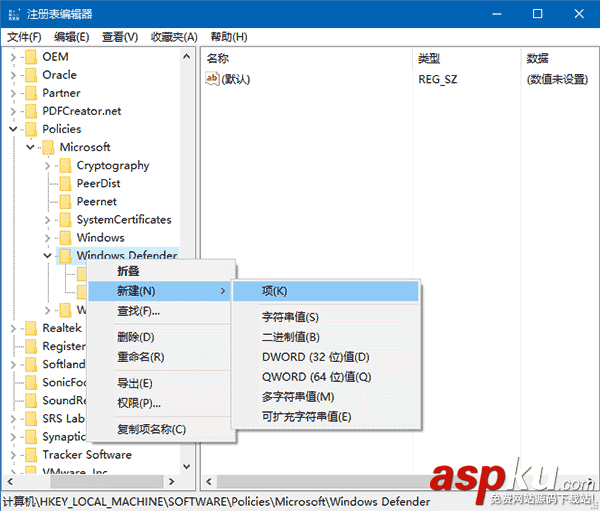Select 查找(F)... in the context menu
This screenshot has height=511, width=600.
159,311
